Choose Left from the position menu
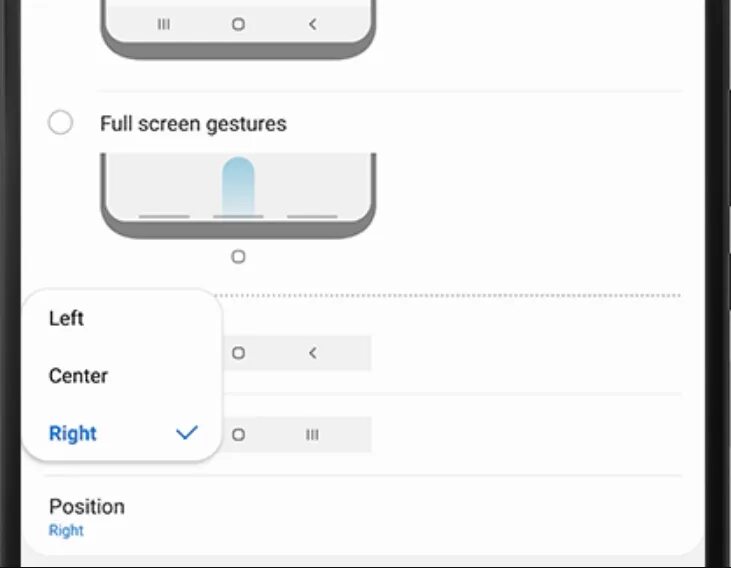Viewport: 731px width, 568px height. coord(67,318)
